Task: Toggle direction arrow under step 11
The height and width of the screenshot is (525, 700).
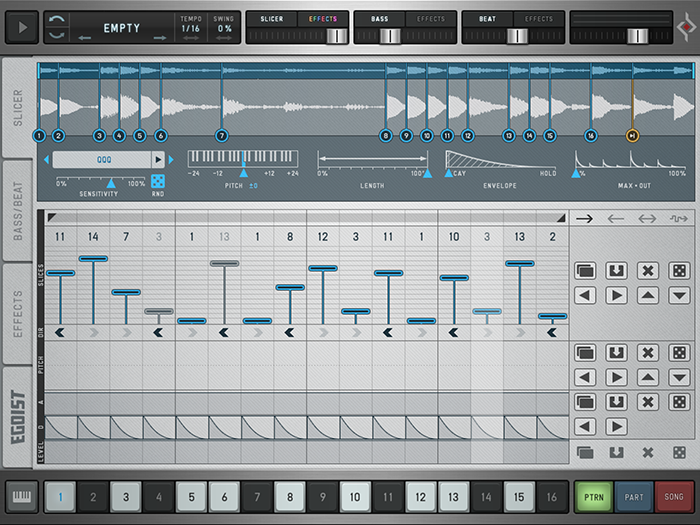Action: [388, 333]
